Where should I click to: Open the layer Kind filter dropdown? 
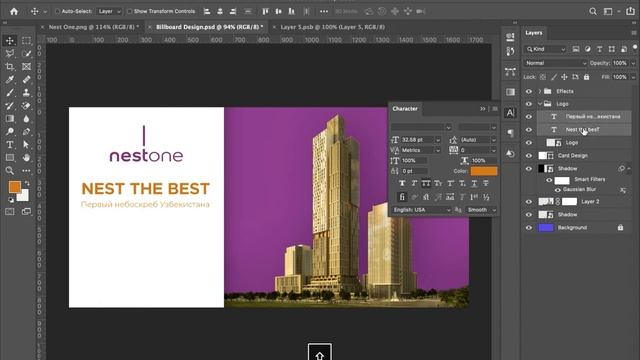[546, 49]
